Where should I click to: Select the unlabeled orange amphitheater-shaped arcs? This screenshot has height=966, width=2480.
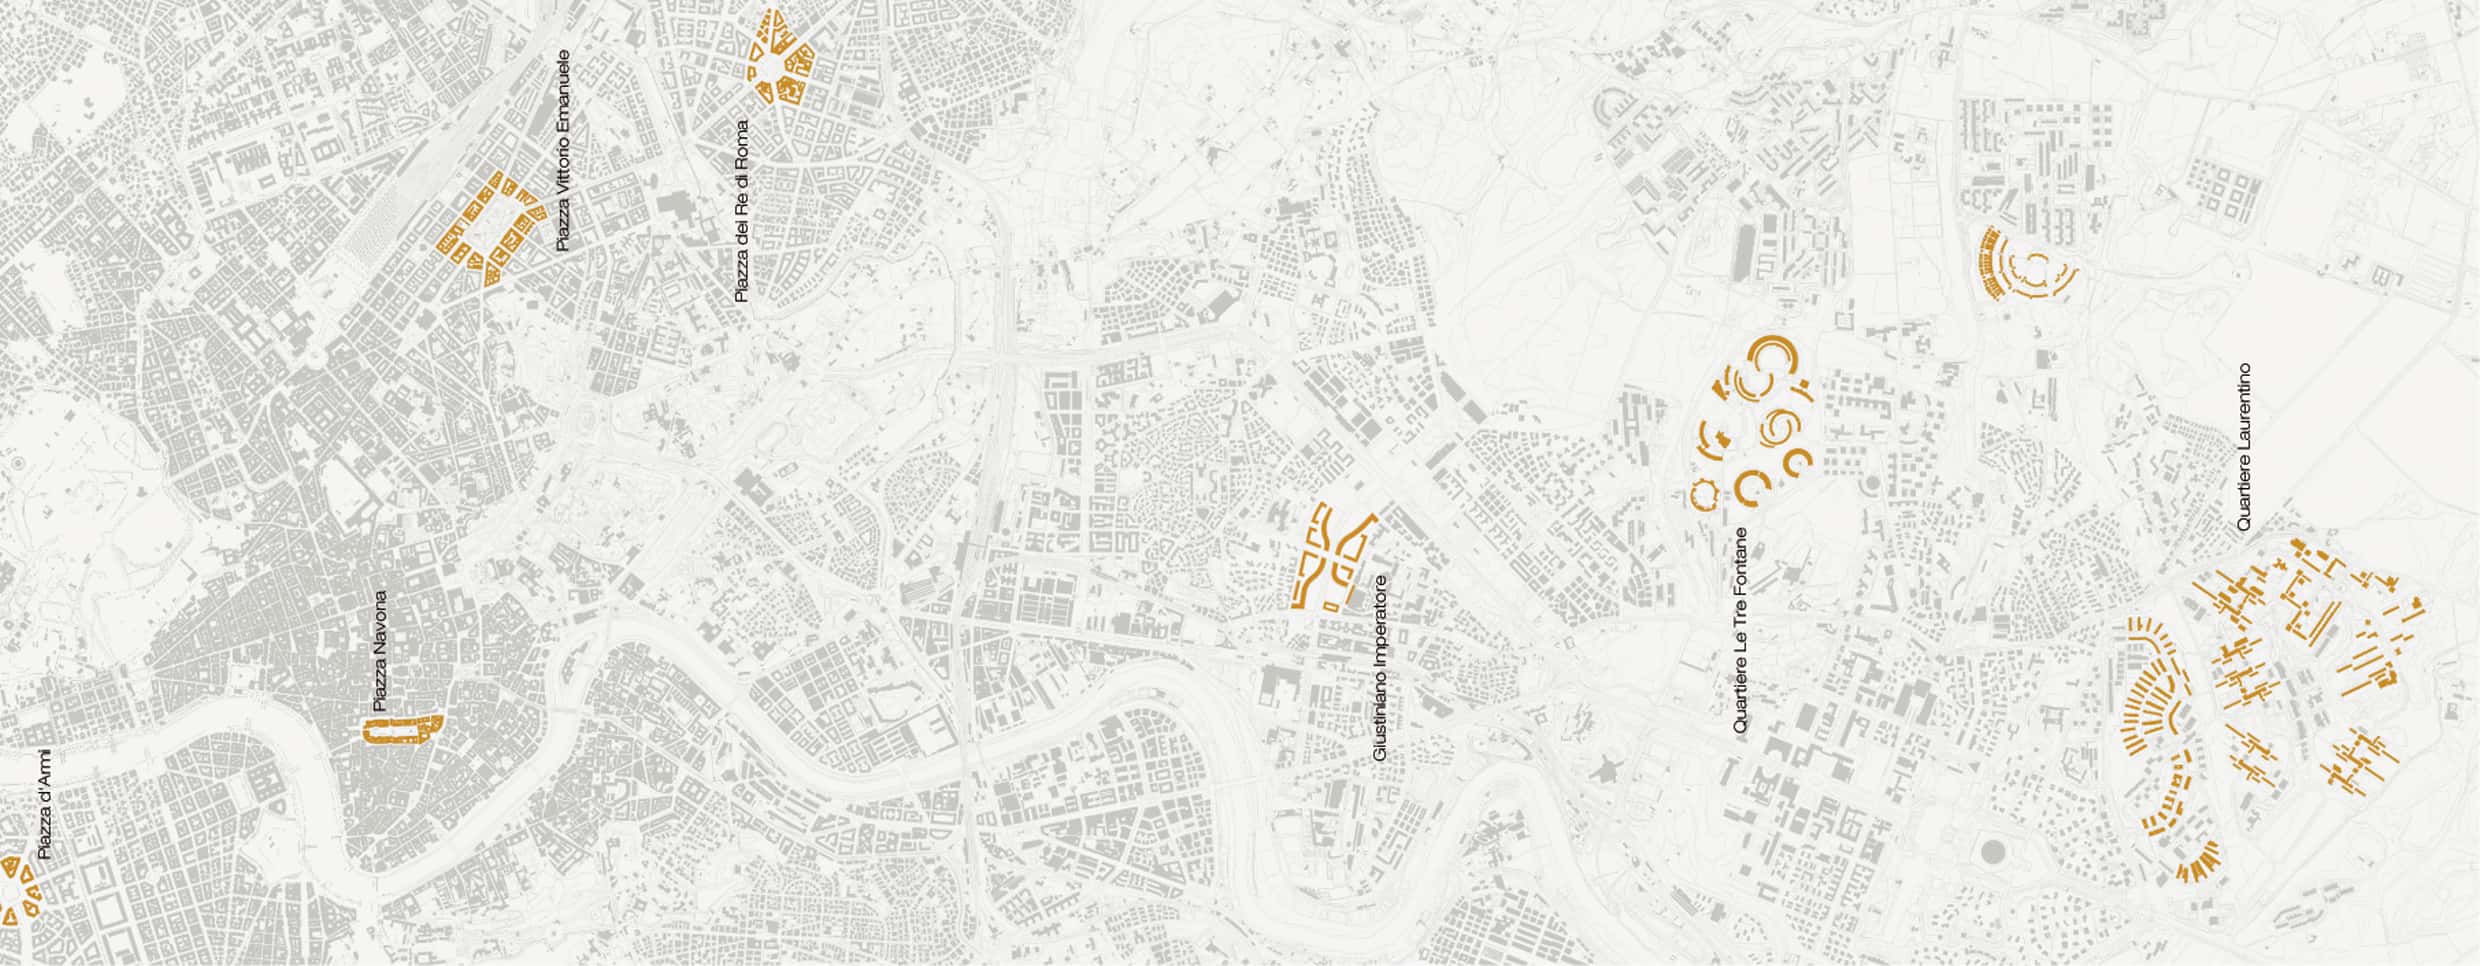2026,264
